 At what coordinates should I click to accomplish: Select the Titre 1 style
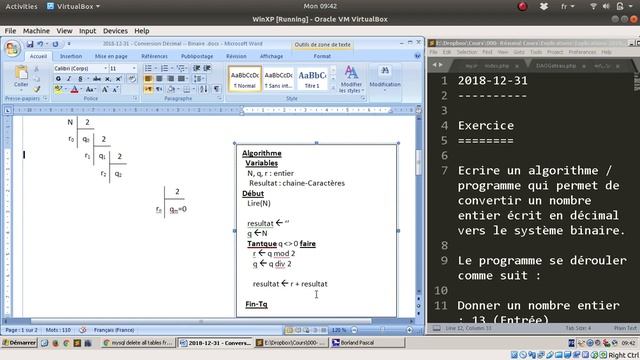(312, 79)
